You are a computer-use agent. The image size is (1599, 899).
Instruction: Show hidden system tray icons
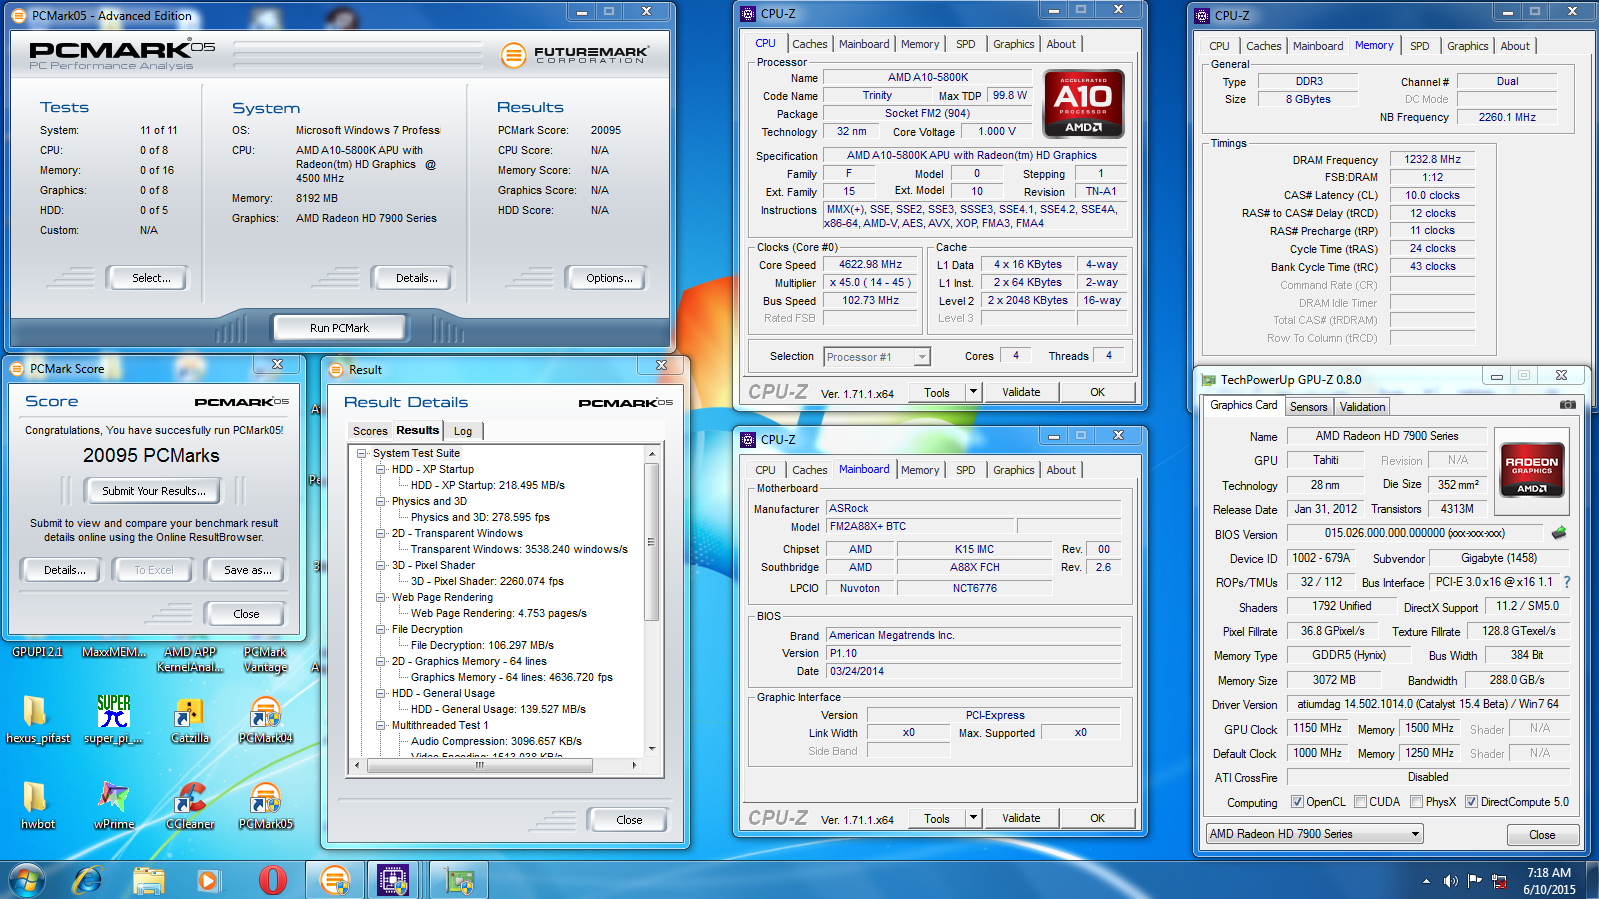1426,881
